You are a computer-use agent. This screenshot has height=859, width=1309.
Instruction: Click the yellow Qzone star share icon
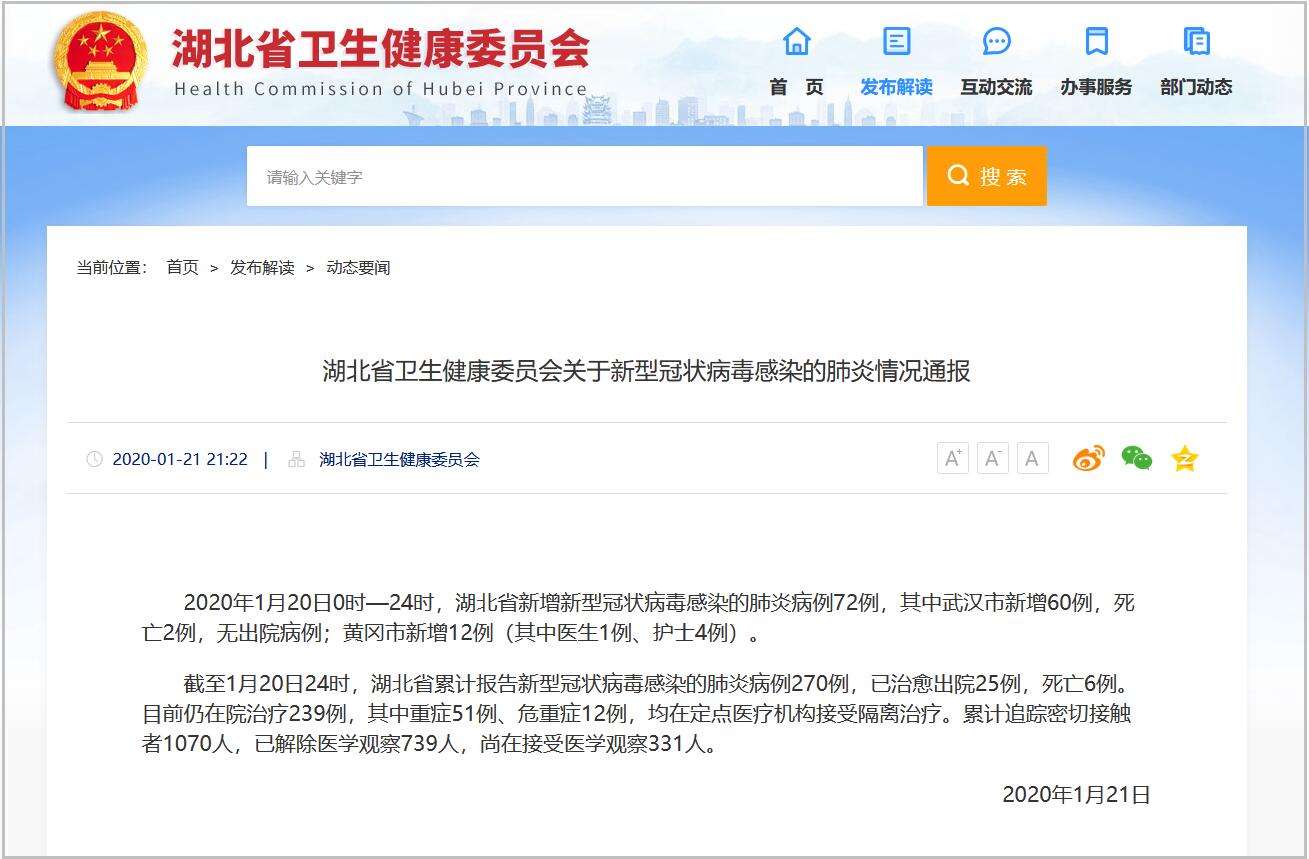[x=1185, y=458]
